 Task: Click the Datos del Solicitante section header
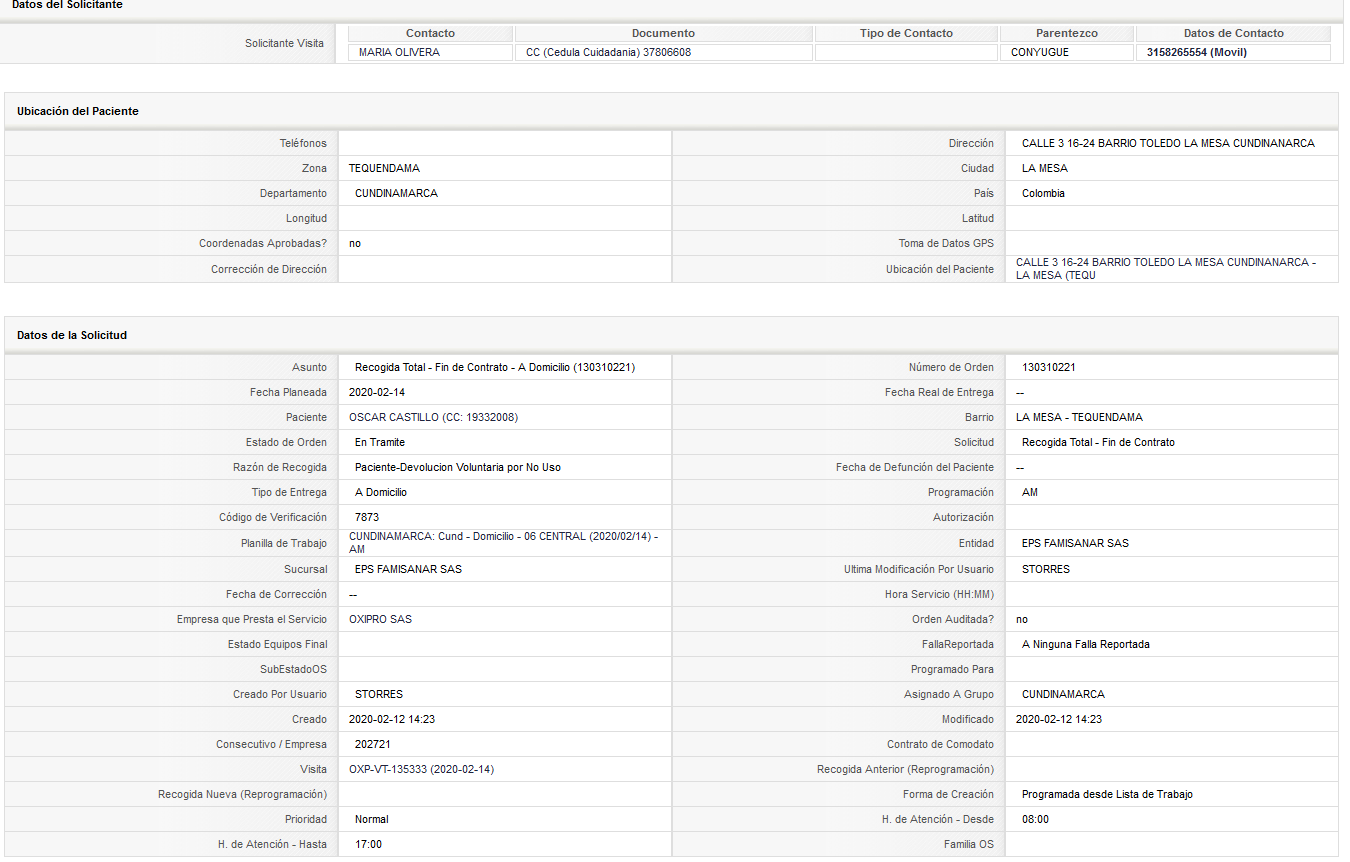[67, 5]
